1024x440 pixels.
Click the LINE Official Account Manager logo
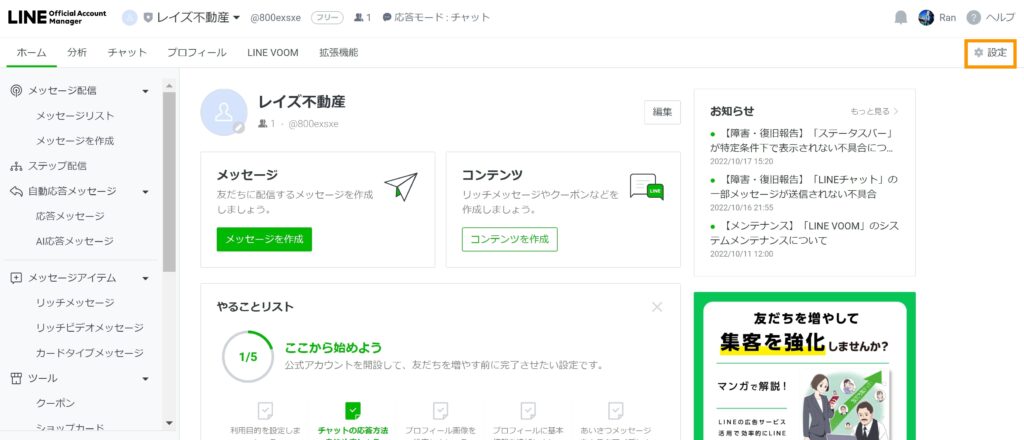point(57,18)
